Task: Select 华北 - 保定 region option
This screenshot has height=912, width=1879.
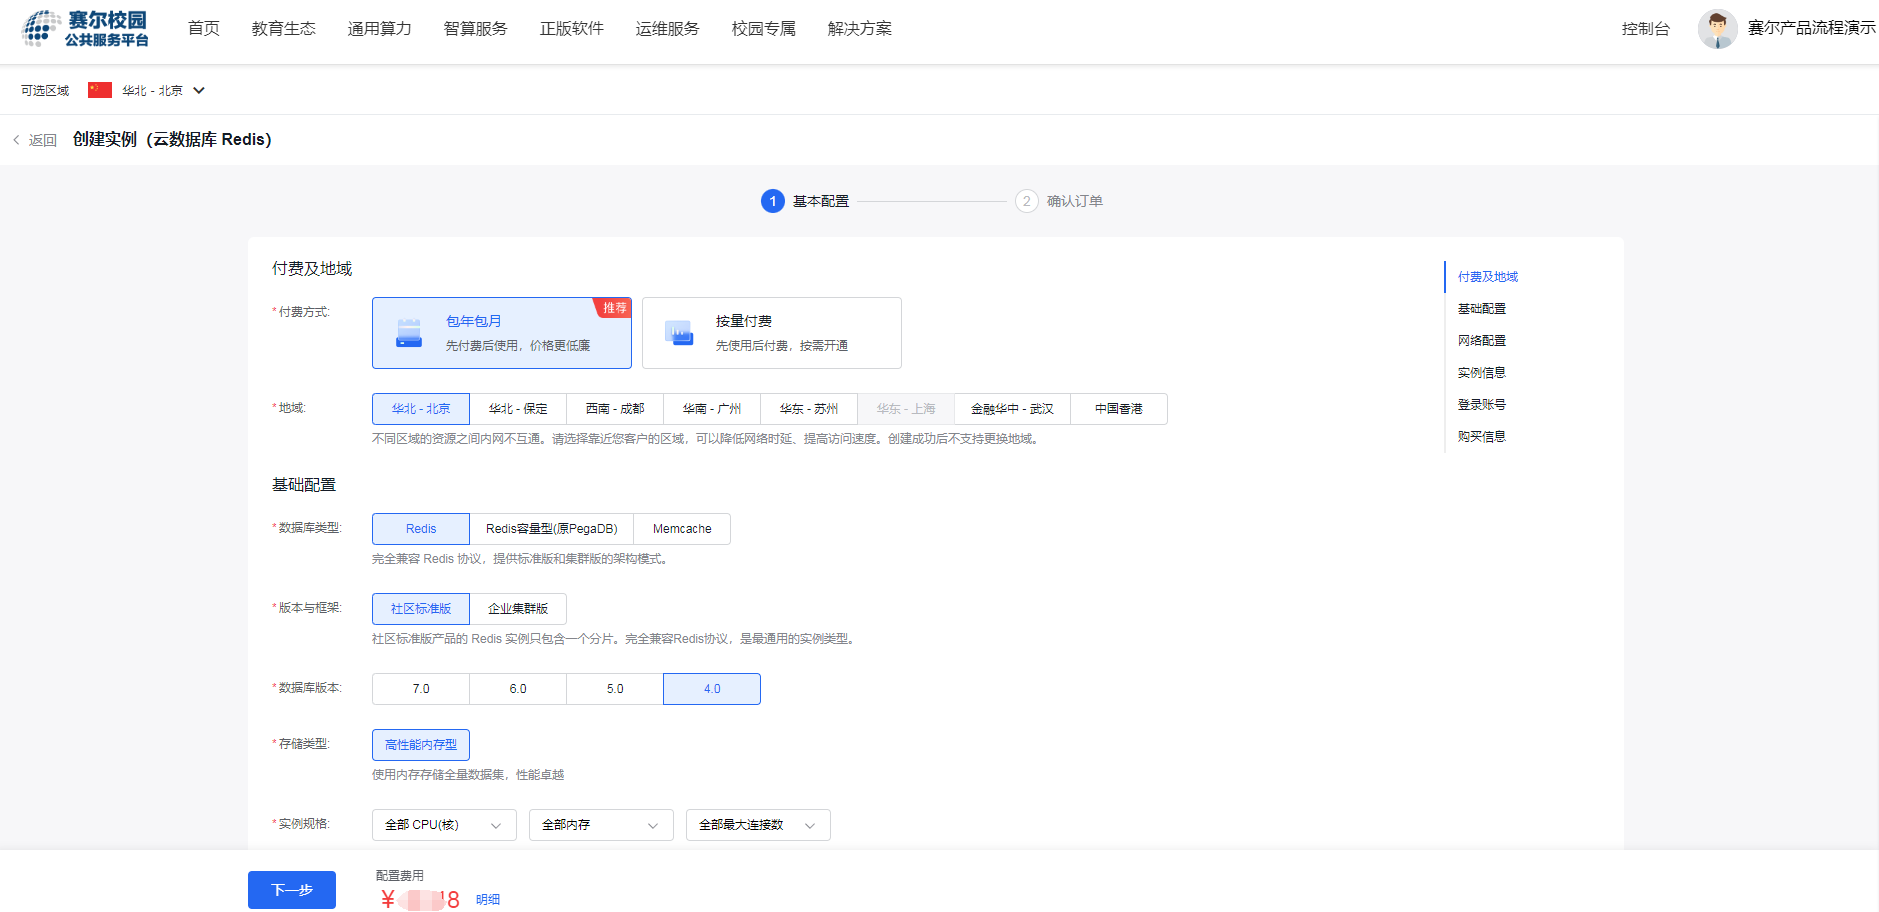Action: 518,409
